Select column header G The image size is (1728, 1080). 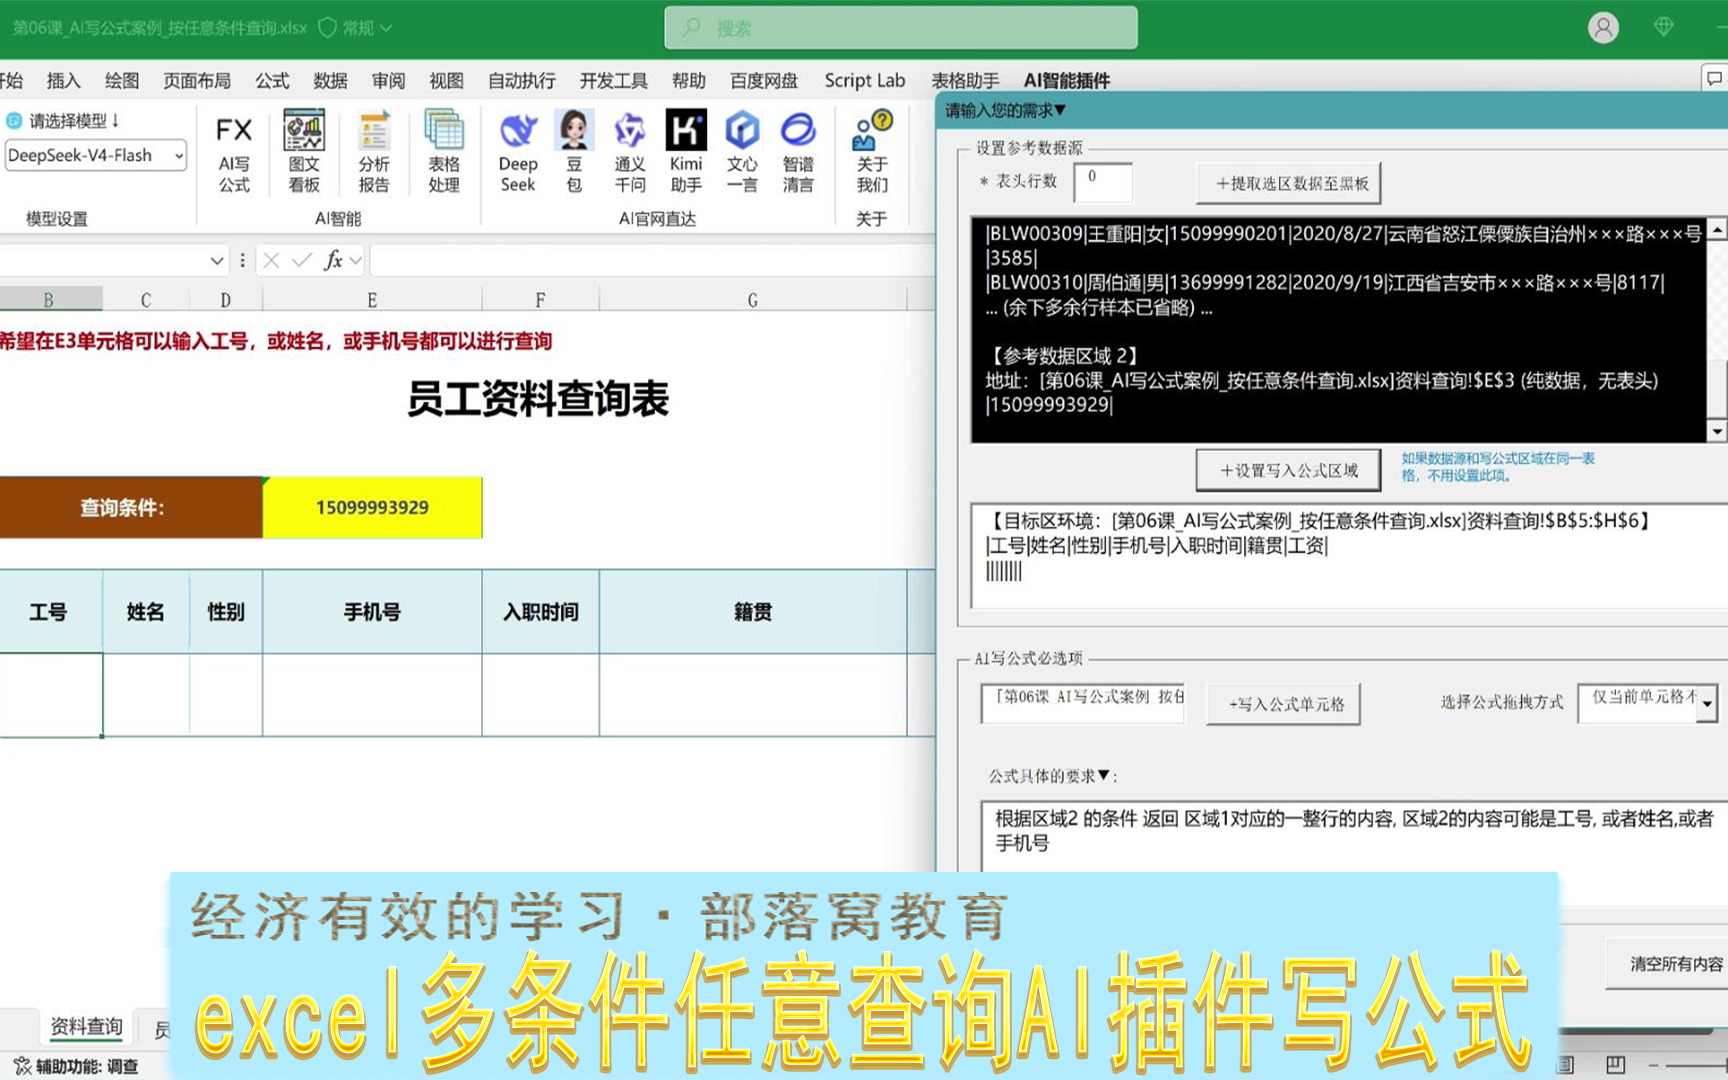[x=753, y=299]
